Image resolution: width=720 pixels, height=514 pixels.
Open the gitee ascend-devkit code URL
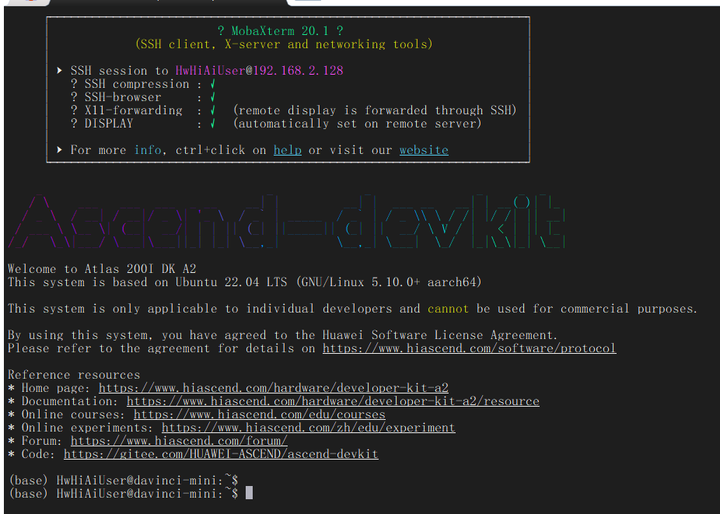[x=221, y=454]
